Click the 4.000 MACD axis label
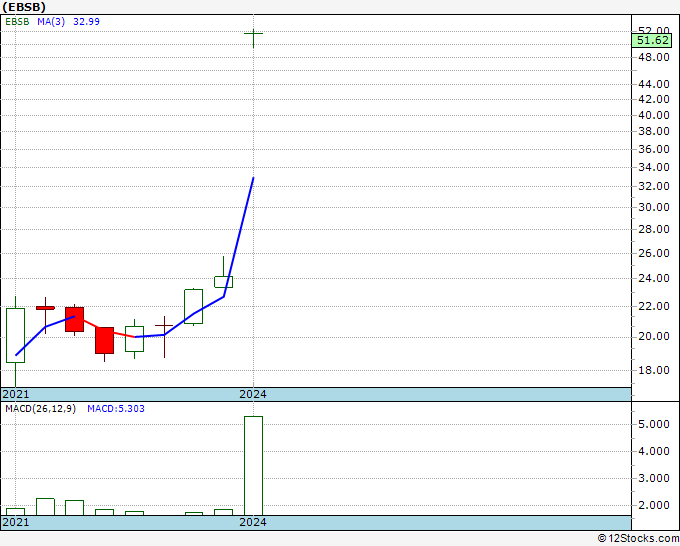The width and height of the screenshot is (680, 546). (654, 451)
